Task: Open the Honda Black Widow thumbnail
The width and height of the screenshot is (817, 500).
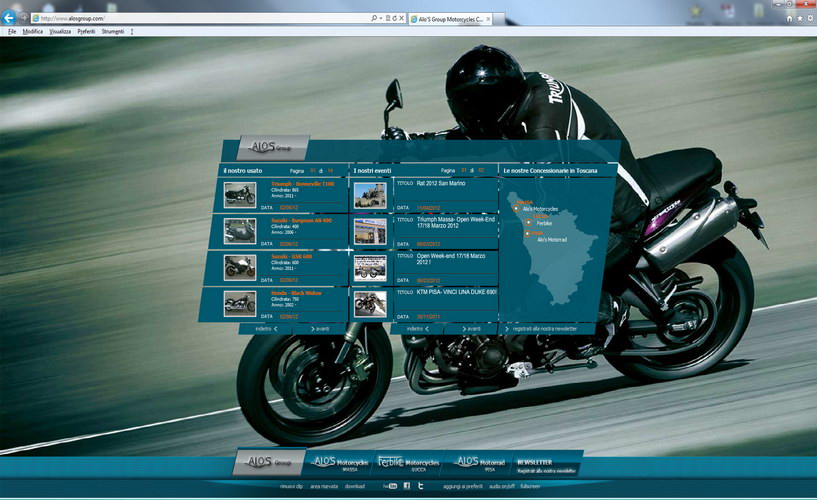Action: click(240, 304)
